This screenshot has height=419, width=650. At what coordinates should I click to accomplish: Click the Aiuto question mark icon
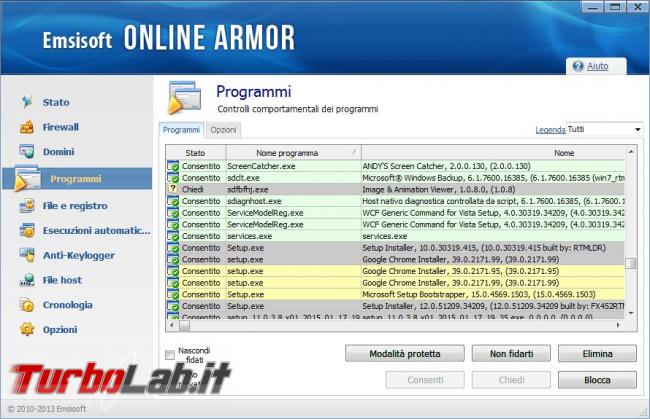pyautogui.click(x=578, y=66)
